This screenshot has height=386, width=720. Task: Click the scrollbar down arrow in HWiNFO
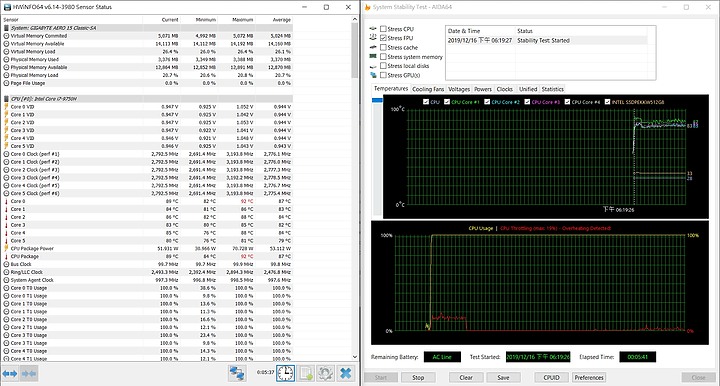tap(354, 357)
